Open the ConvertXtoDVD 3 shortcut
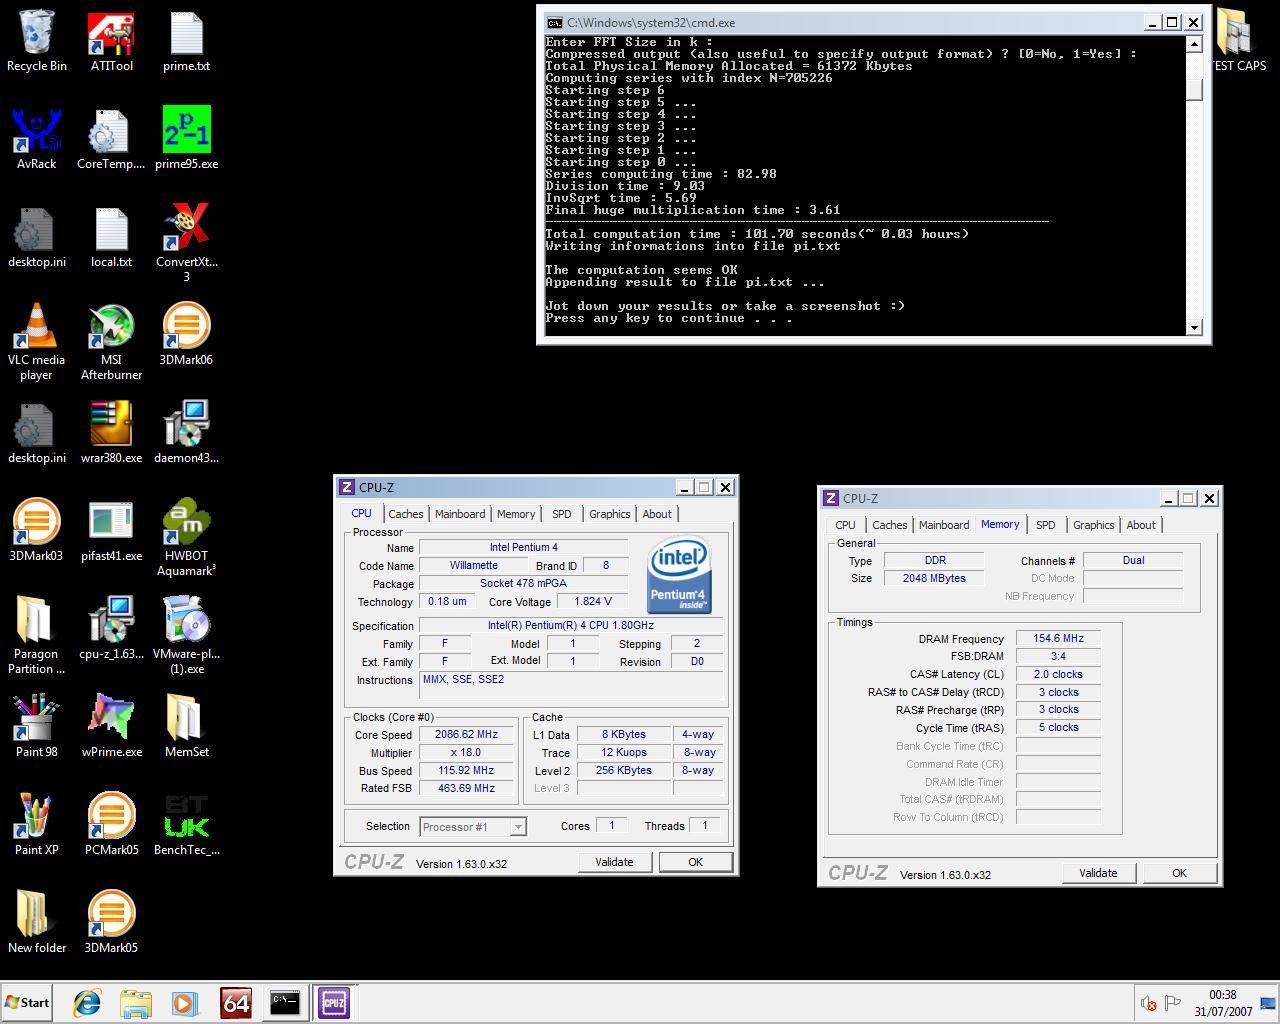The image size is (1280, 1024). [186, 243]
